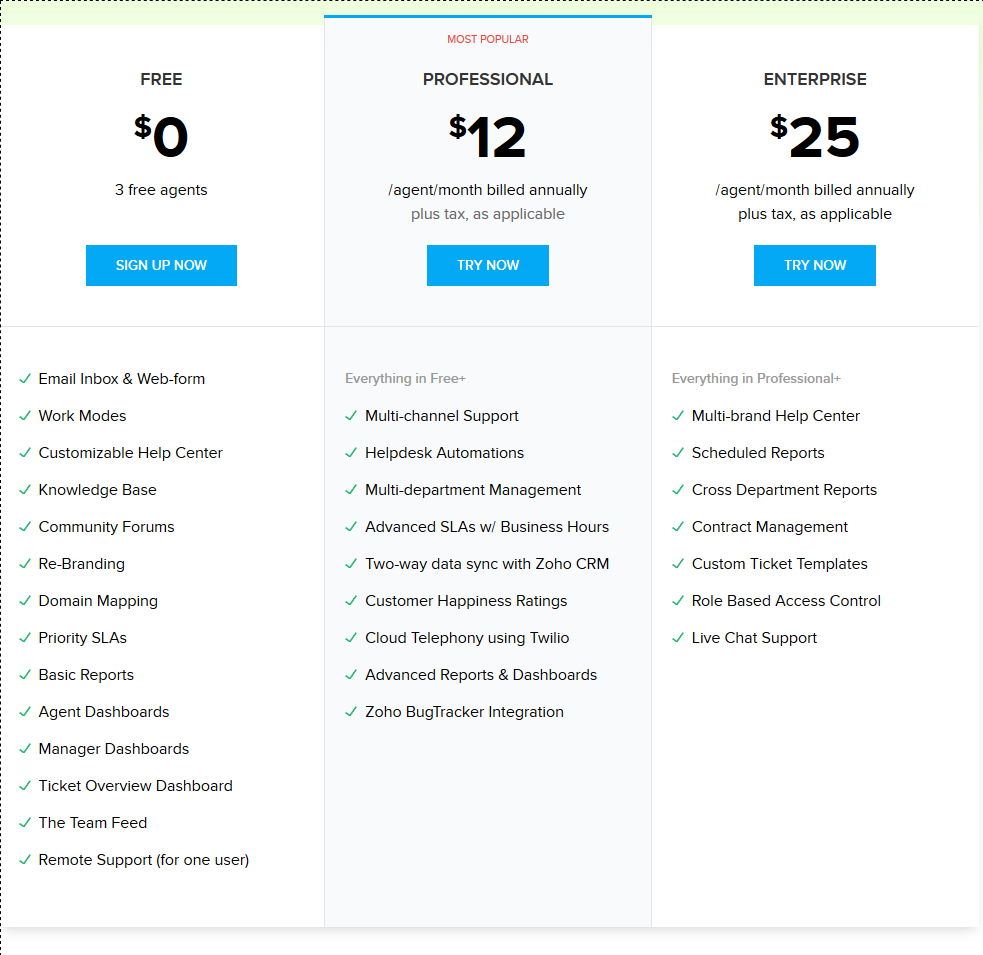Click the checkmark next to Contract Management

[678, 527]
